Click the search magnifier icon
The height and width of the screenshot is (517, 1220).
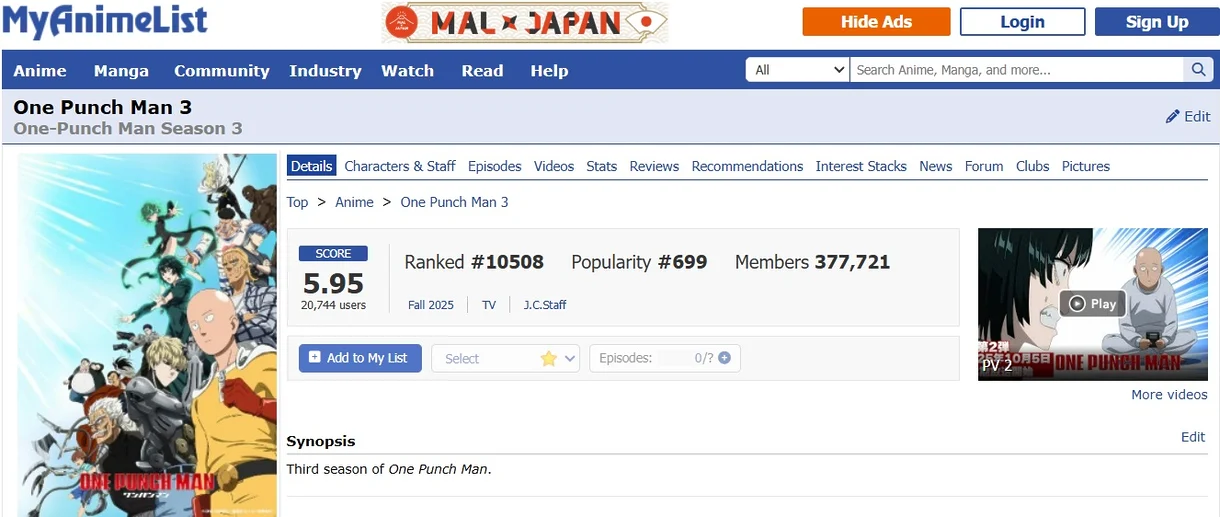pos(1197,70)
